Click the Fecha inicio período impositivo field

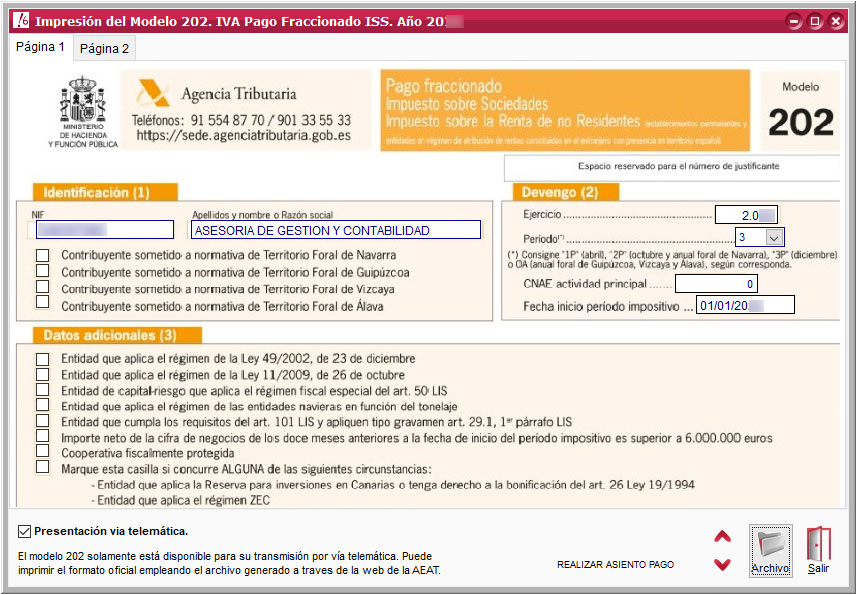(745, 305)
